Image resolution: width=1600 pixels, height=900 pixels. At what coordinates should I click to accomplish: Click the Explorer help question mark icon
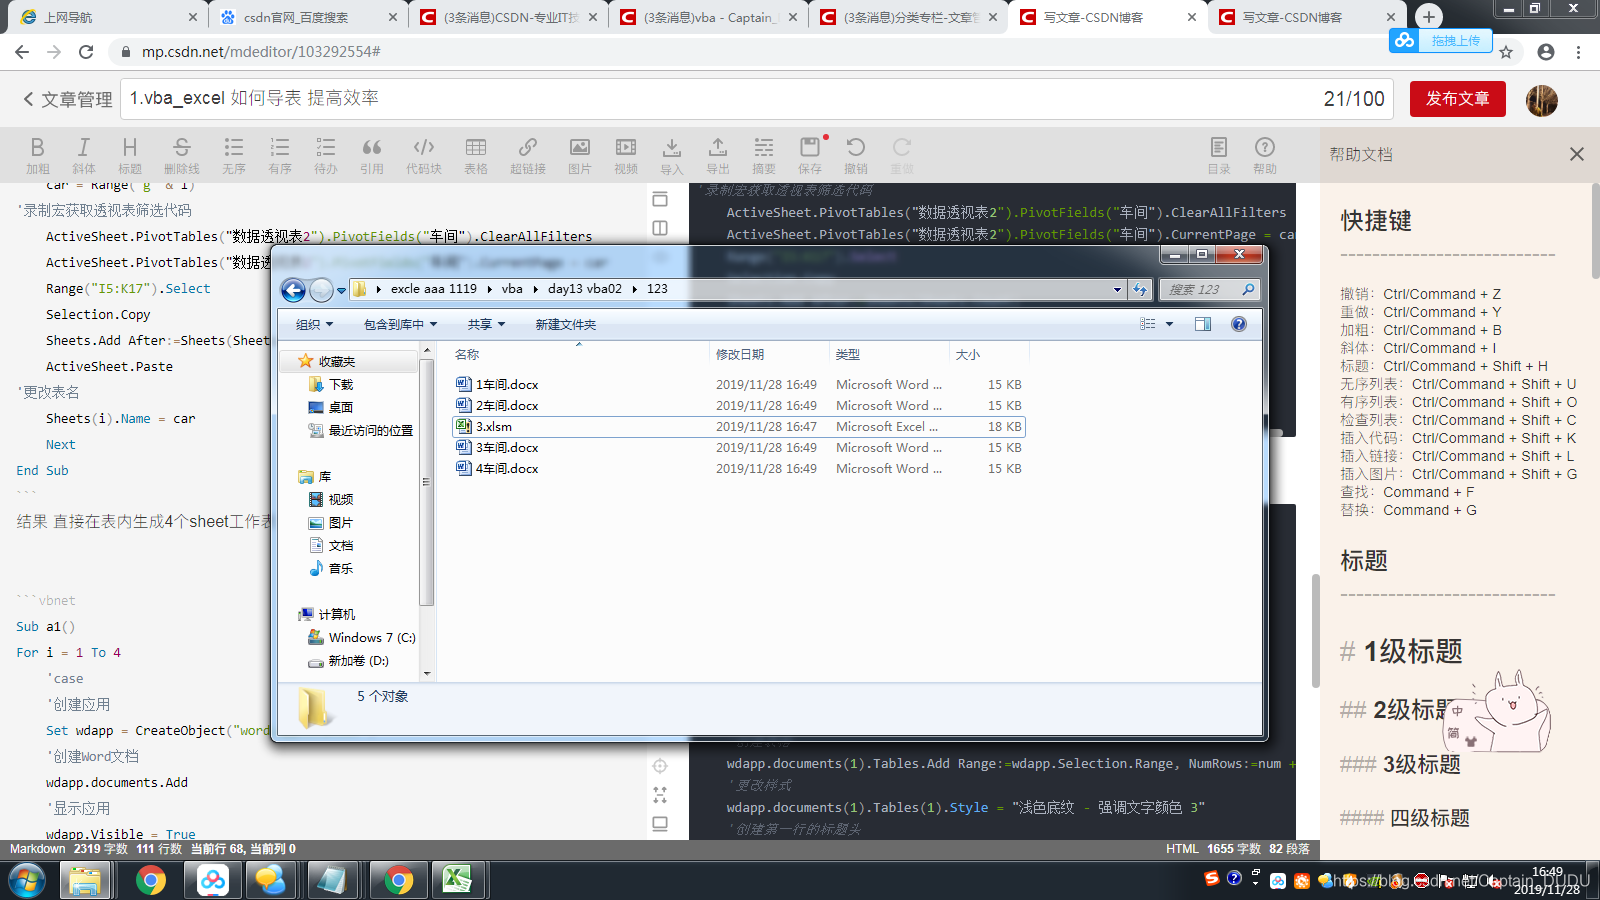click(x=1239, y=324)
